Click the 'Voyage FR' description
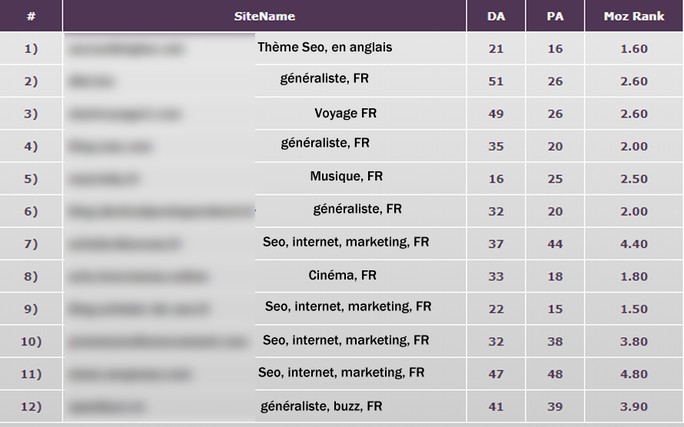Viewport: 684px width, 427px height. point(345,113)
